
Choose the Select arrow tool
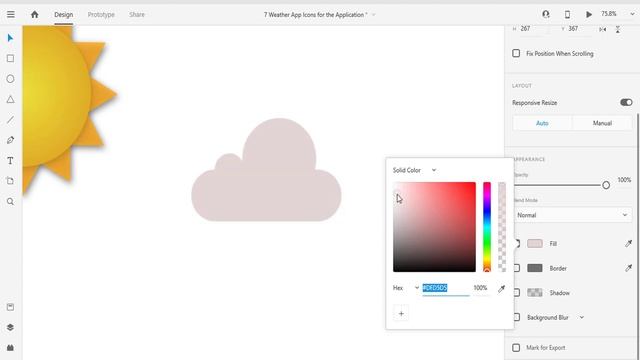[10, 38]
